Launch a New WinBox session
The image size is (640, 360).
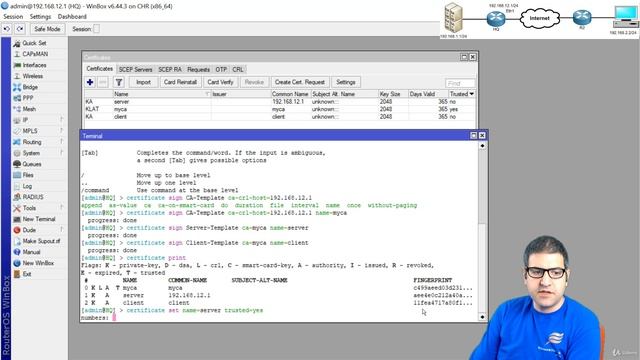(38, 263)
